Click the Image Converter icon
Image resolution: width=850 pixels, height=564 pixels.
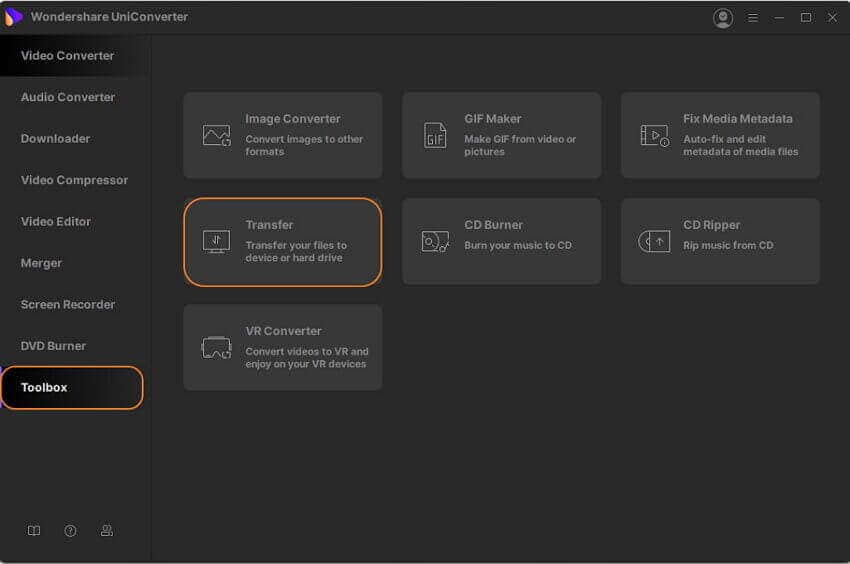point(216,135)
